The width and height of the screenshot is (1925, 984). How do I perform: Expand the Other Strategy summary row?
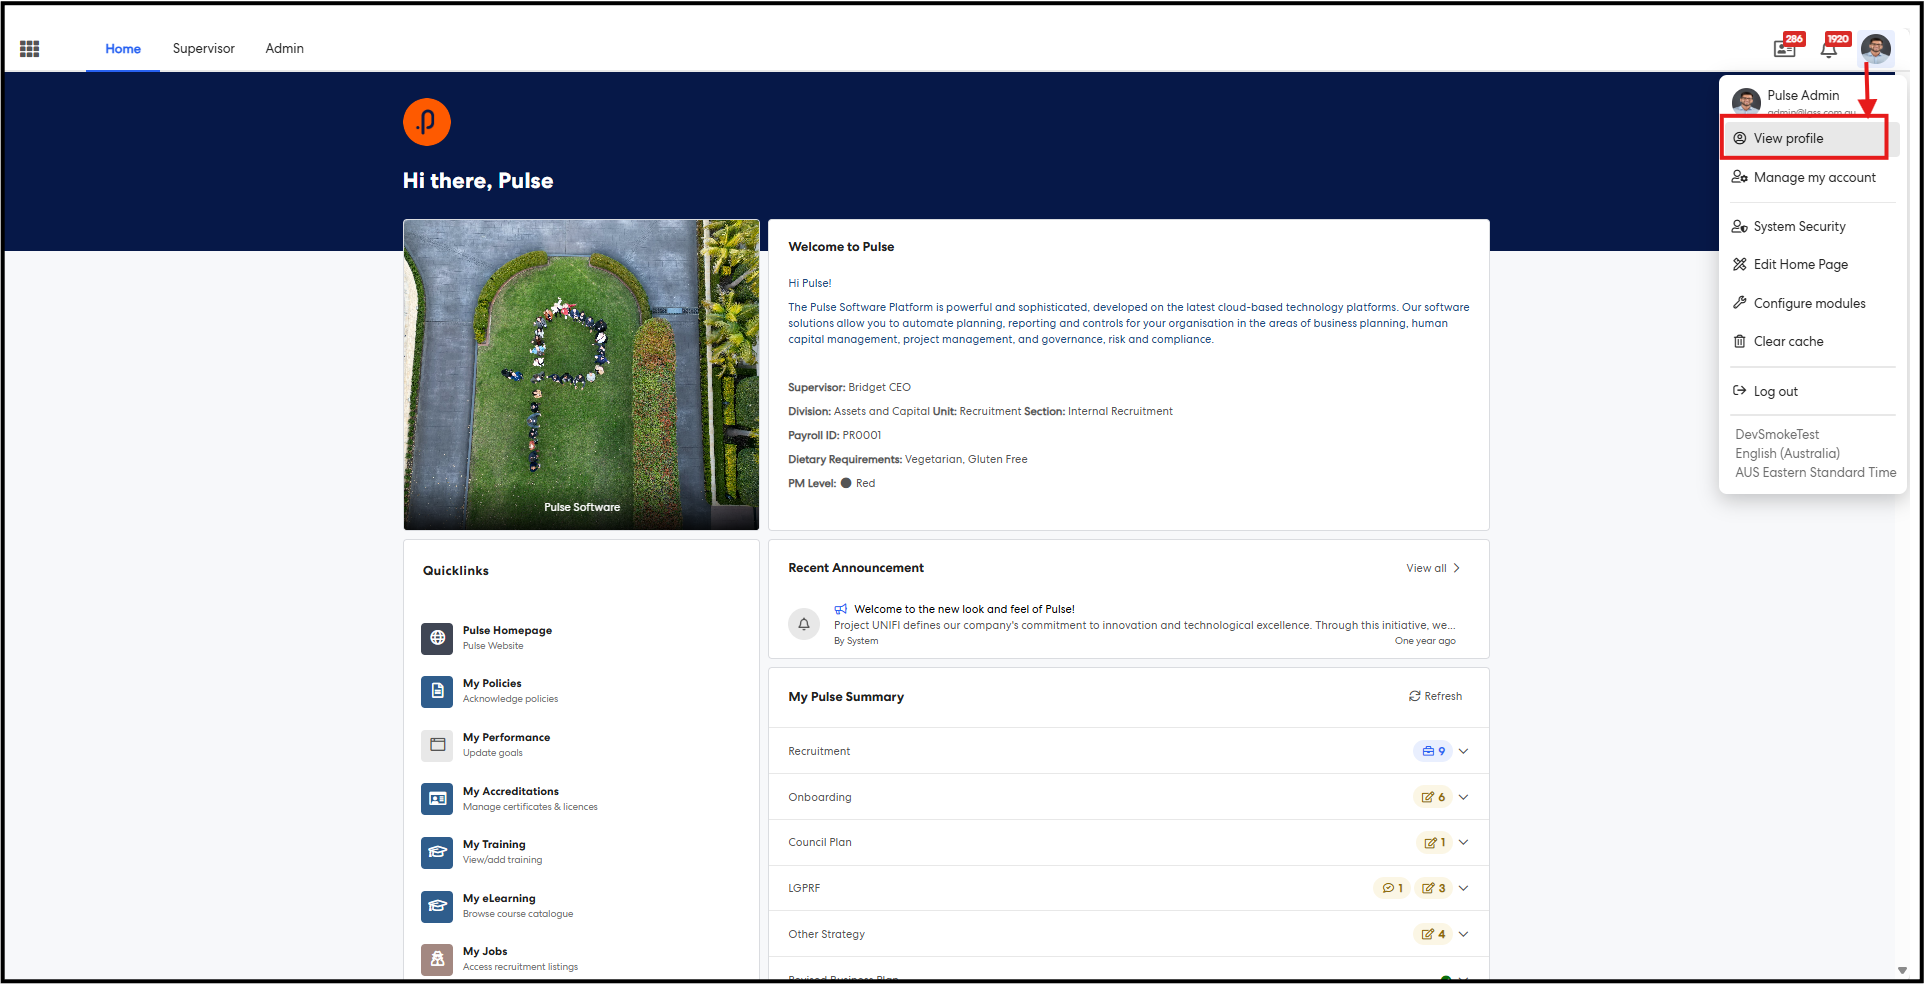(1463, 934)
